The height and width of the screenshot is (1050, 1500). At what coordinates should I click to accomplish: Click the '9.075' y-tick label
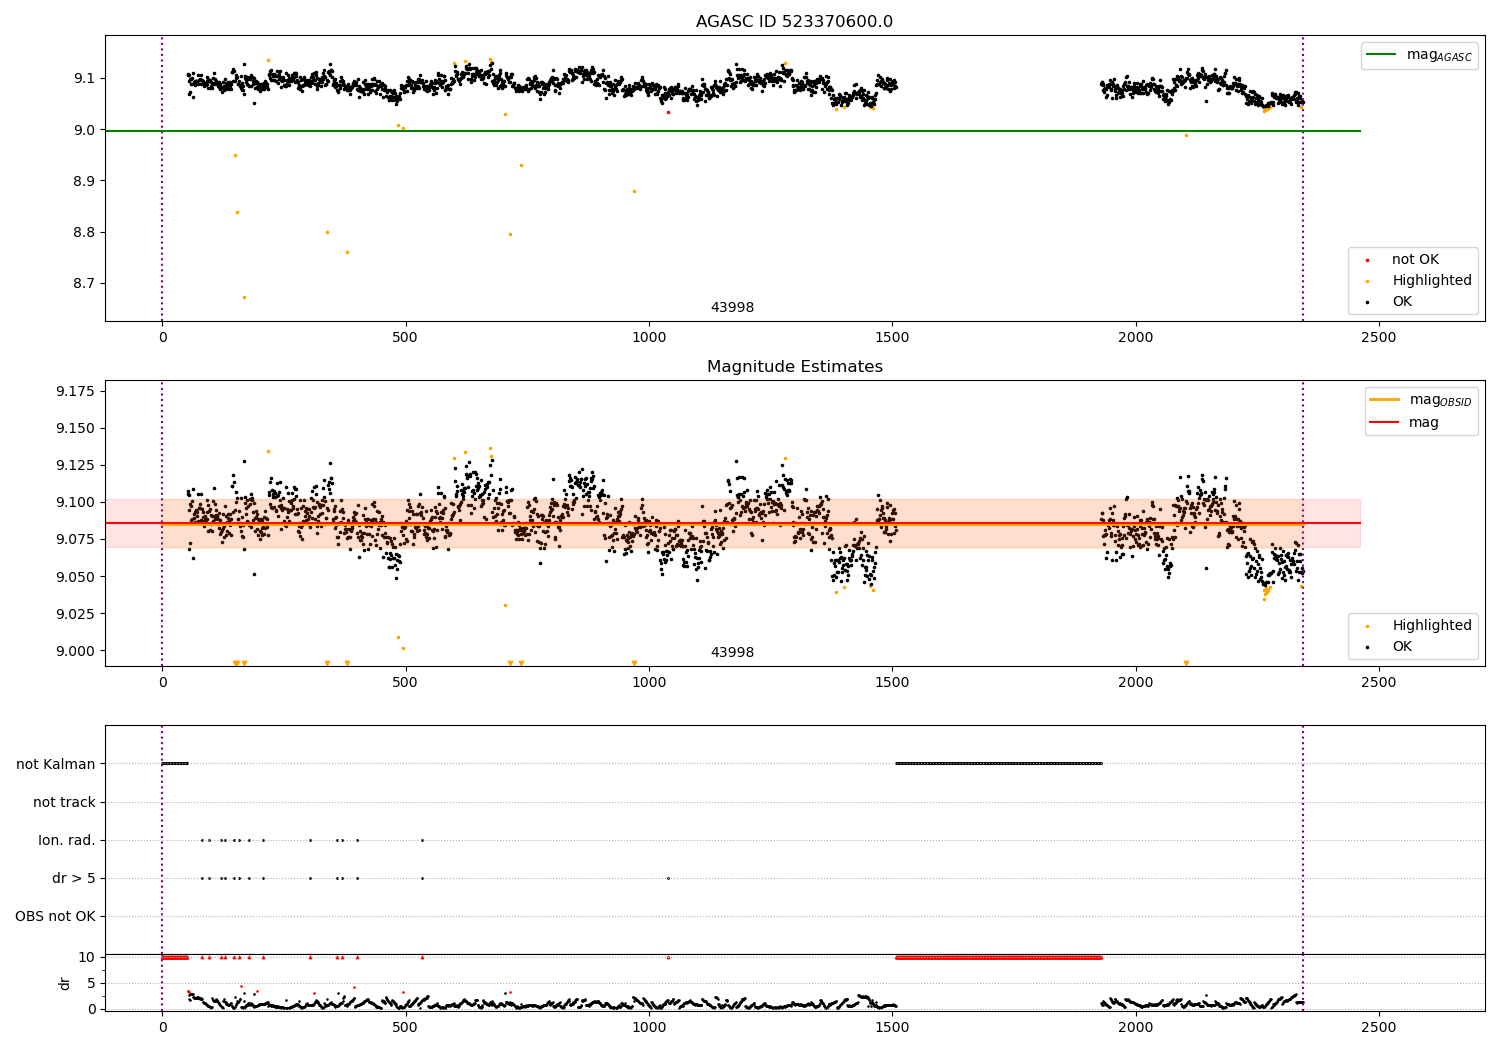click(76, 539)
